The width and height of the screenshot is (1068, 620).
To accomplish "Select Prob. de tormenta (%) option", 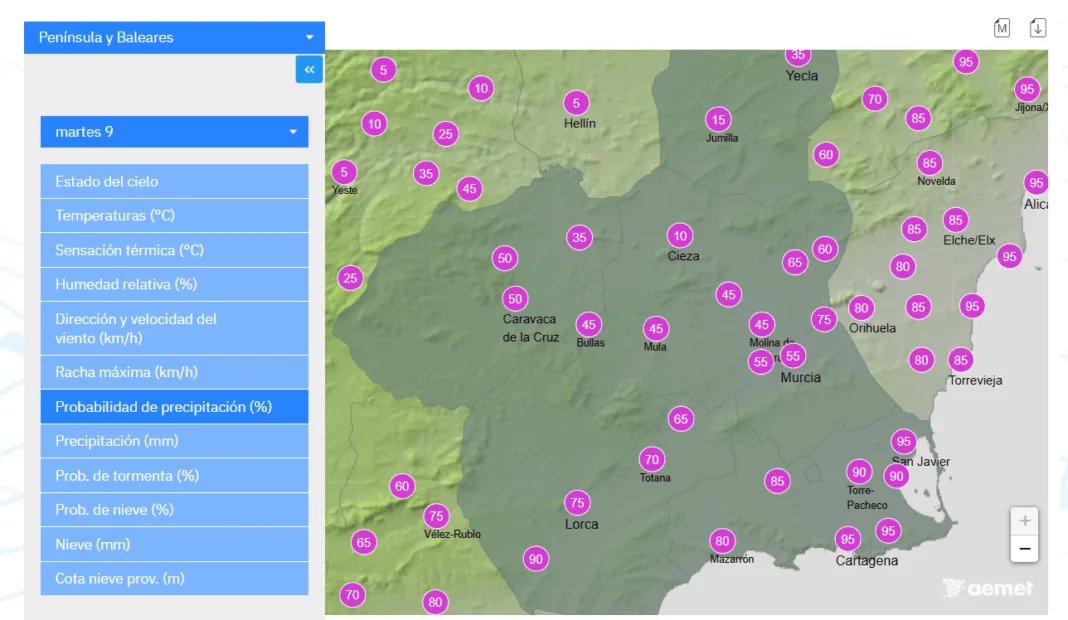I will 174,476.
